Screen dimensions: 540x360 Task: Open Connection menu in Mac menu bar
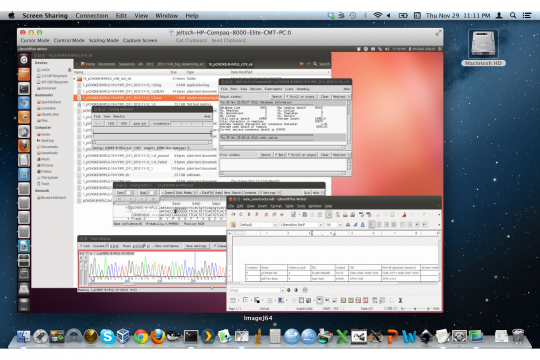click(92, 16)
